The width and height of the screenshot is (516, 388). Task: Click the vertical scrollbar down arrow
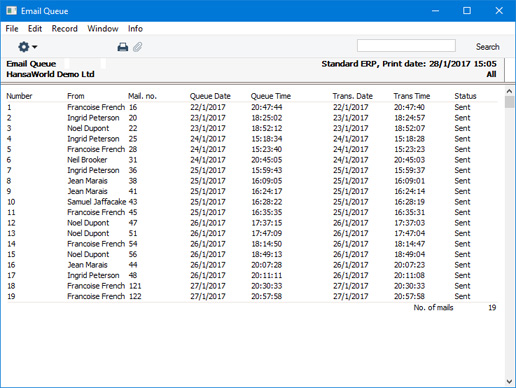pyautogui.click(x=509, y=381)
